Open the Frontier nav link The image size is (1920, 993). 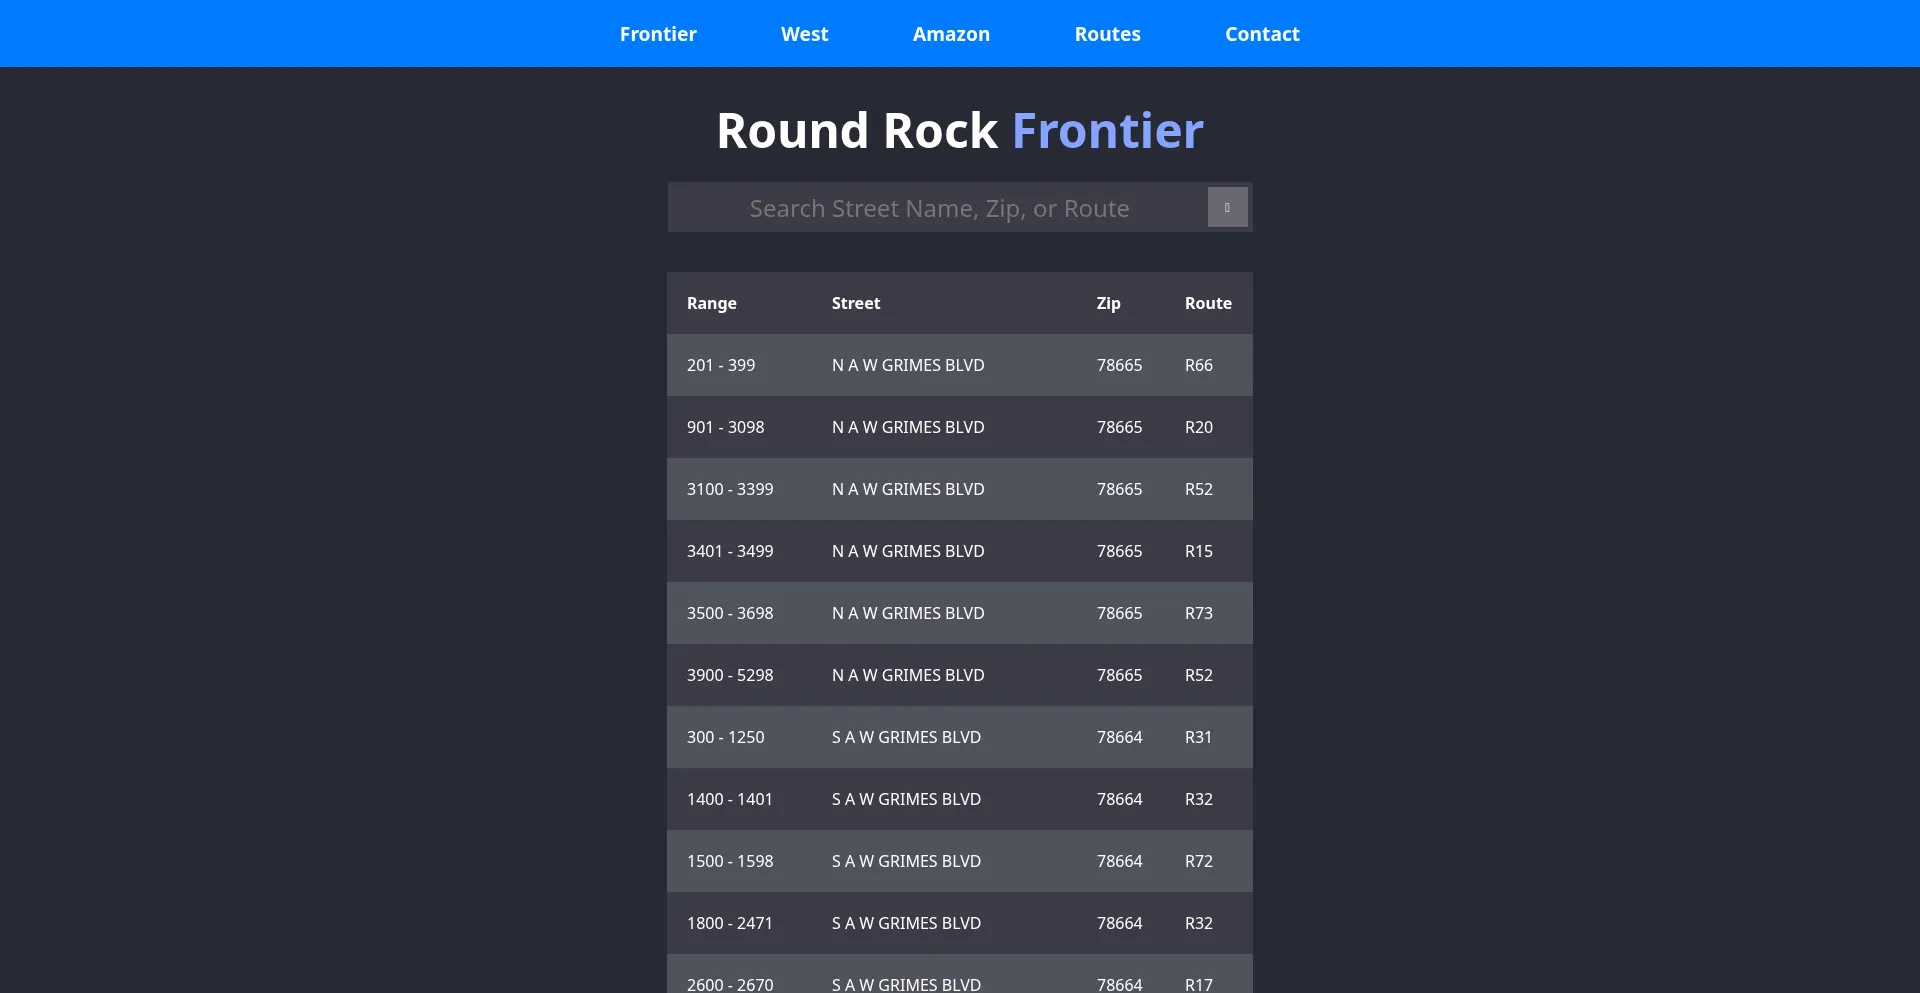(x=658, y=34)
